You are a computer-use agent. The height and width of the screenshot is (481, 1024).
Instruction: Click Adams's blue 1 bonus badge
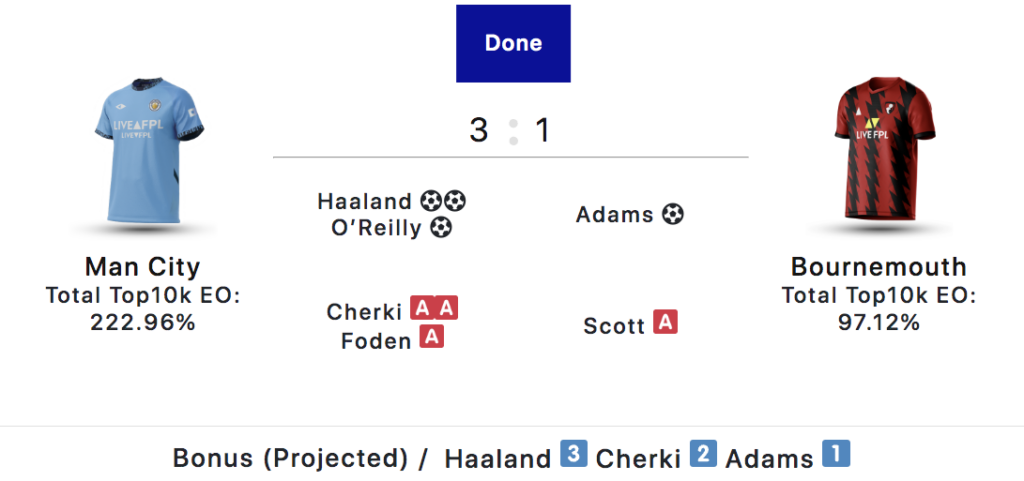[x=836, y=454]
